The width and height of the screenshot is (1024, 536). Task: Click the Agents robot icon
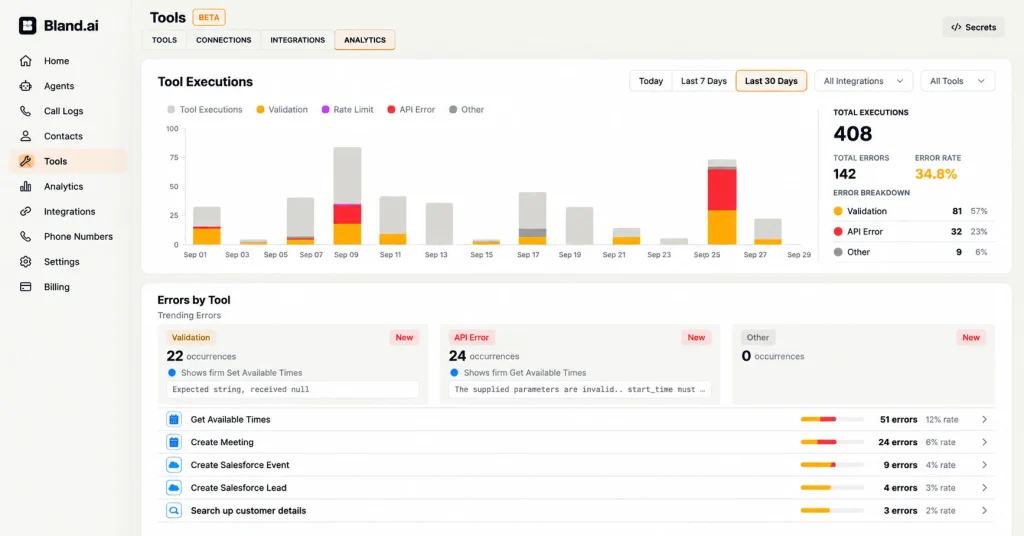click(x=25, y=86)
